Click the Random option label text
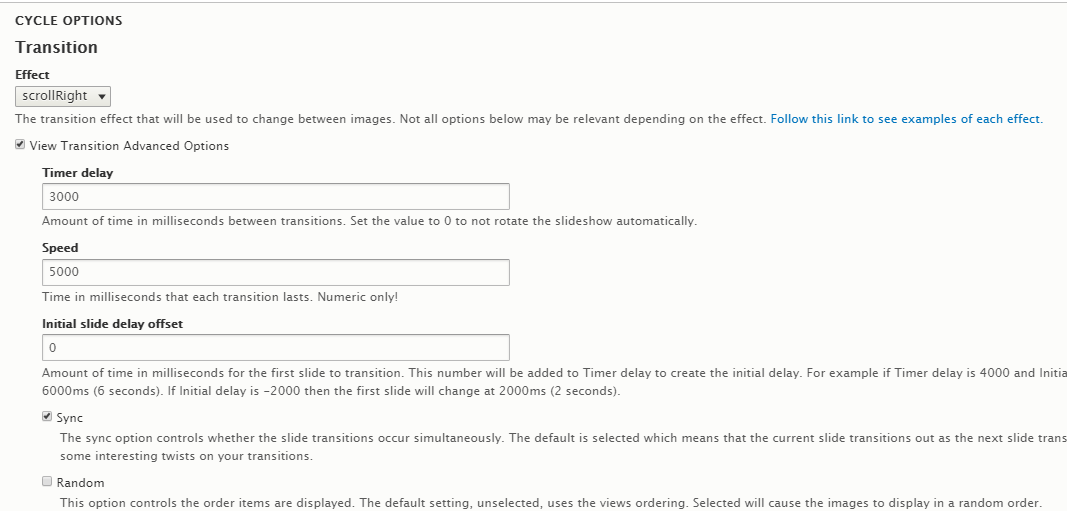Image resolution: width=1067 pixels, height=511 pixels. (80, 483)
